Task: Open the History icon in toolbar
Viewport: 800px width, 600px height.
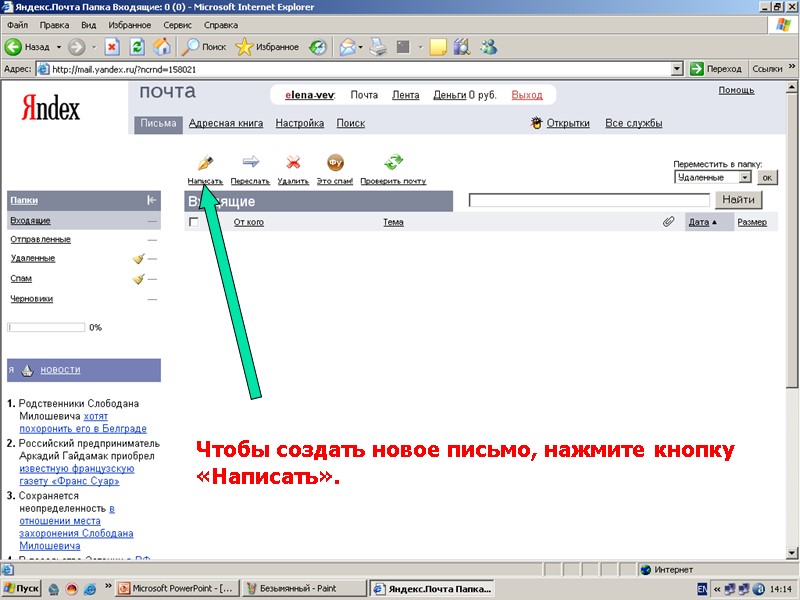Action: coord(318,47)
